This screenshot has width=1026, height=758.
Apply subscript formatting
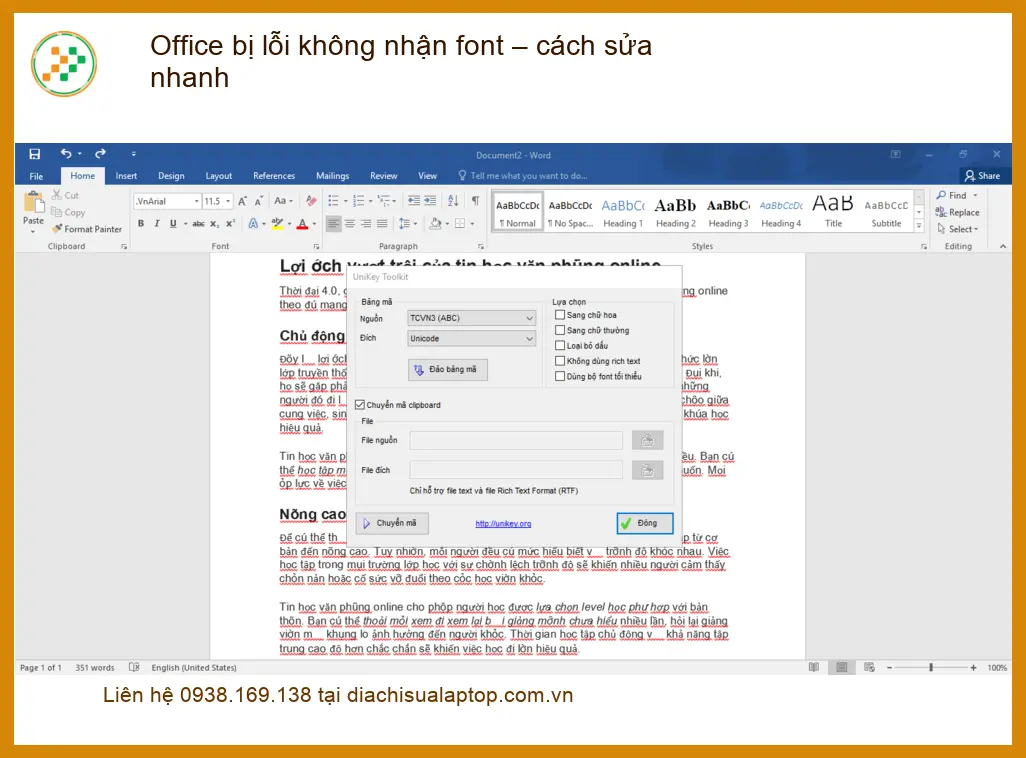[x=215, y=223]
